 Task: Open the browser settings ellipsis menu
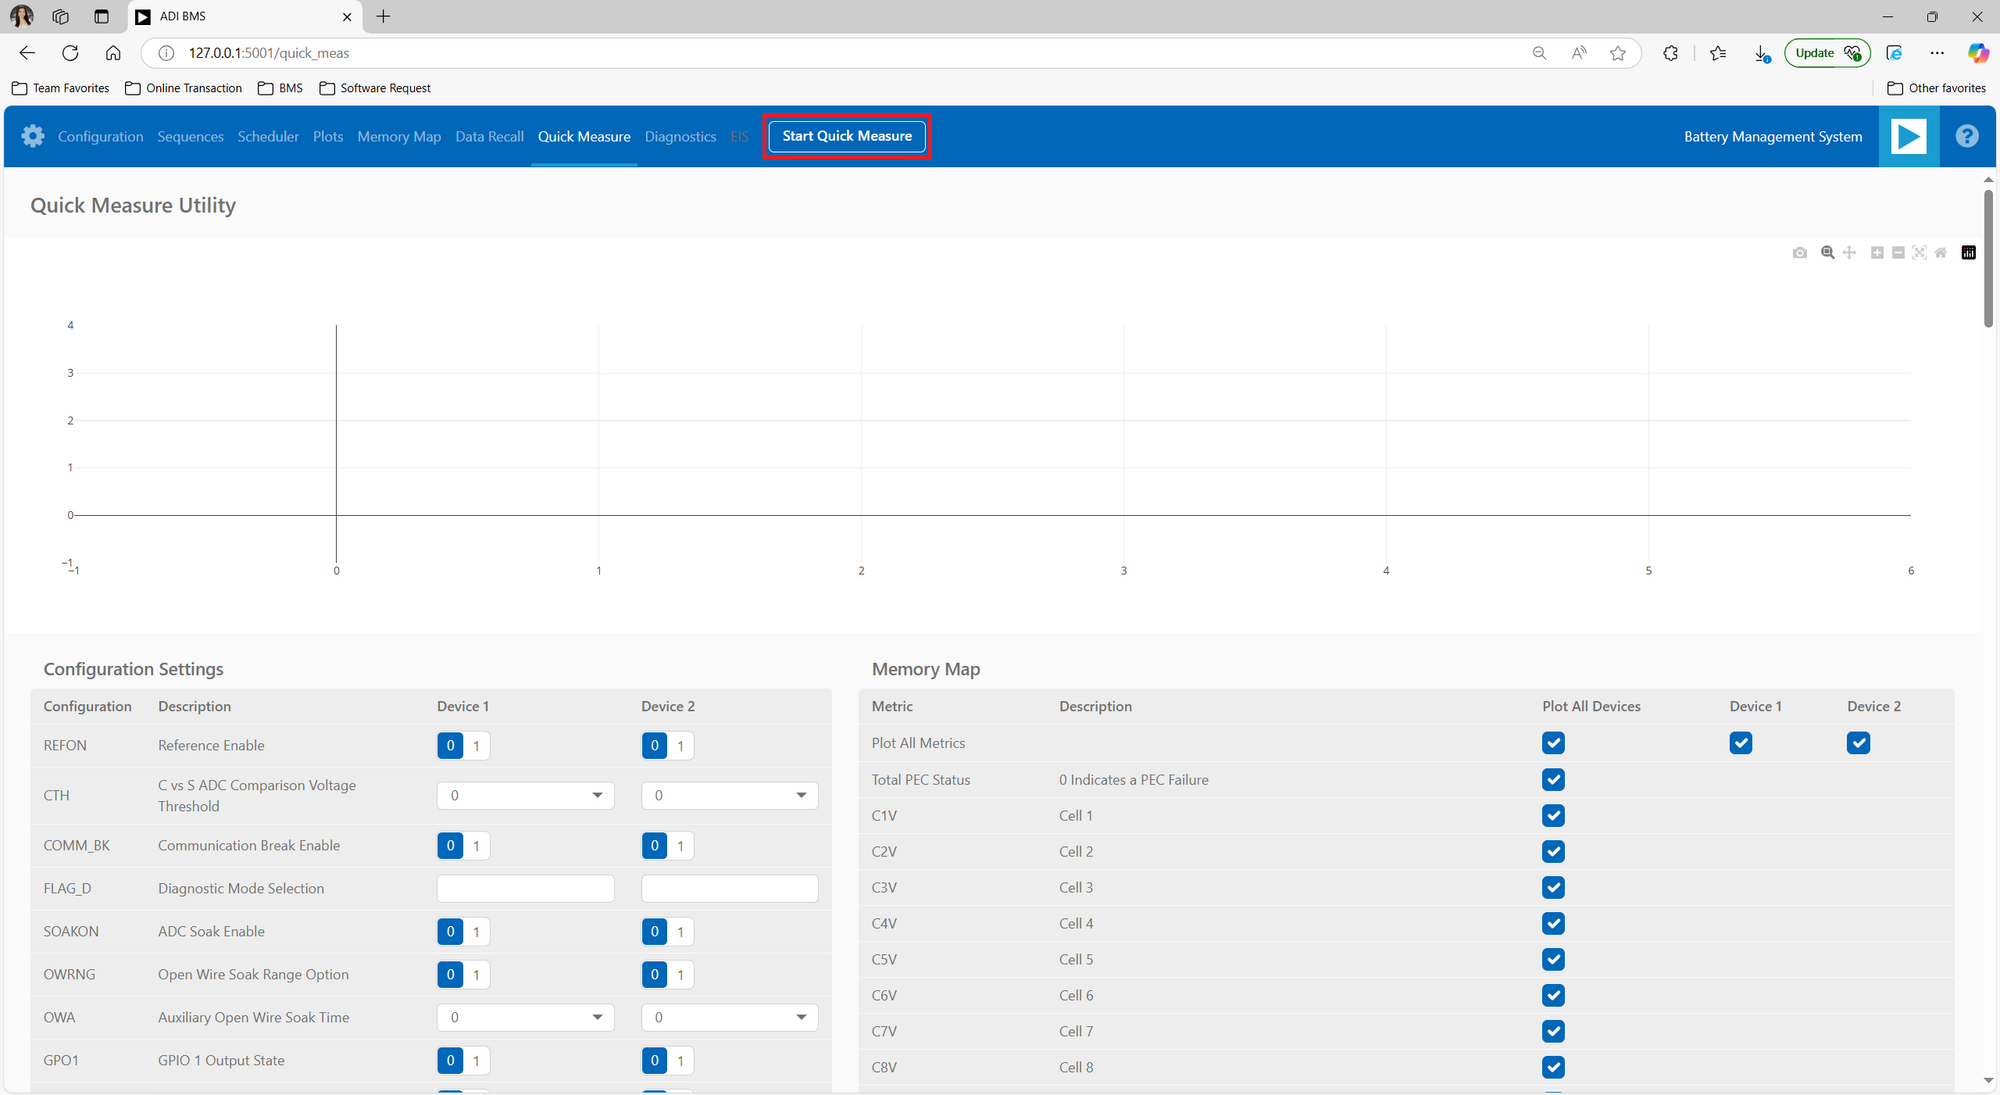tap(1937, 53)
